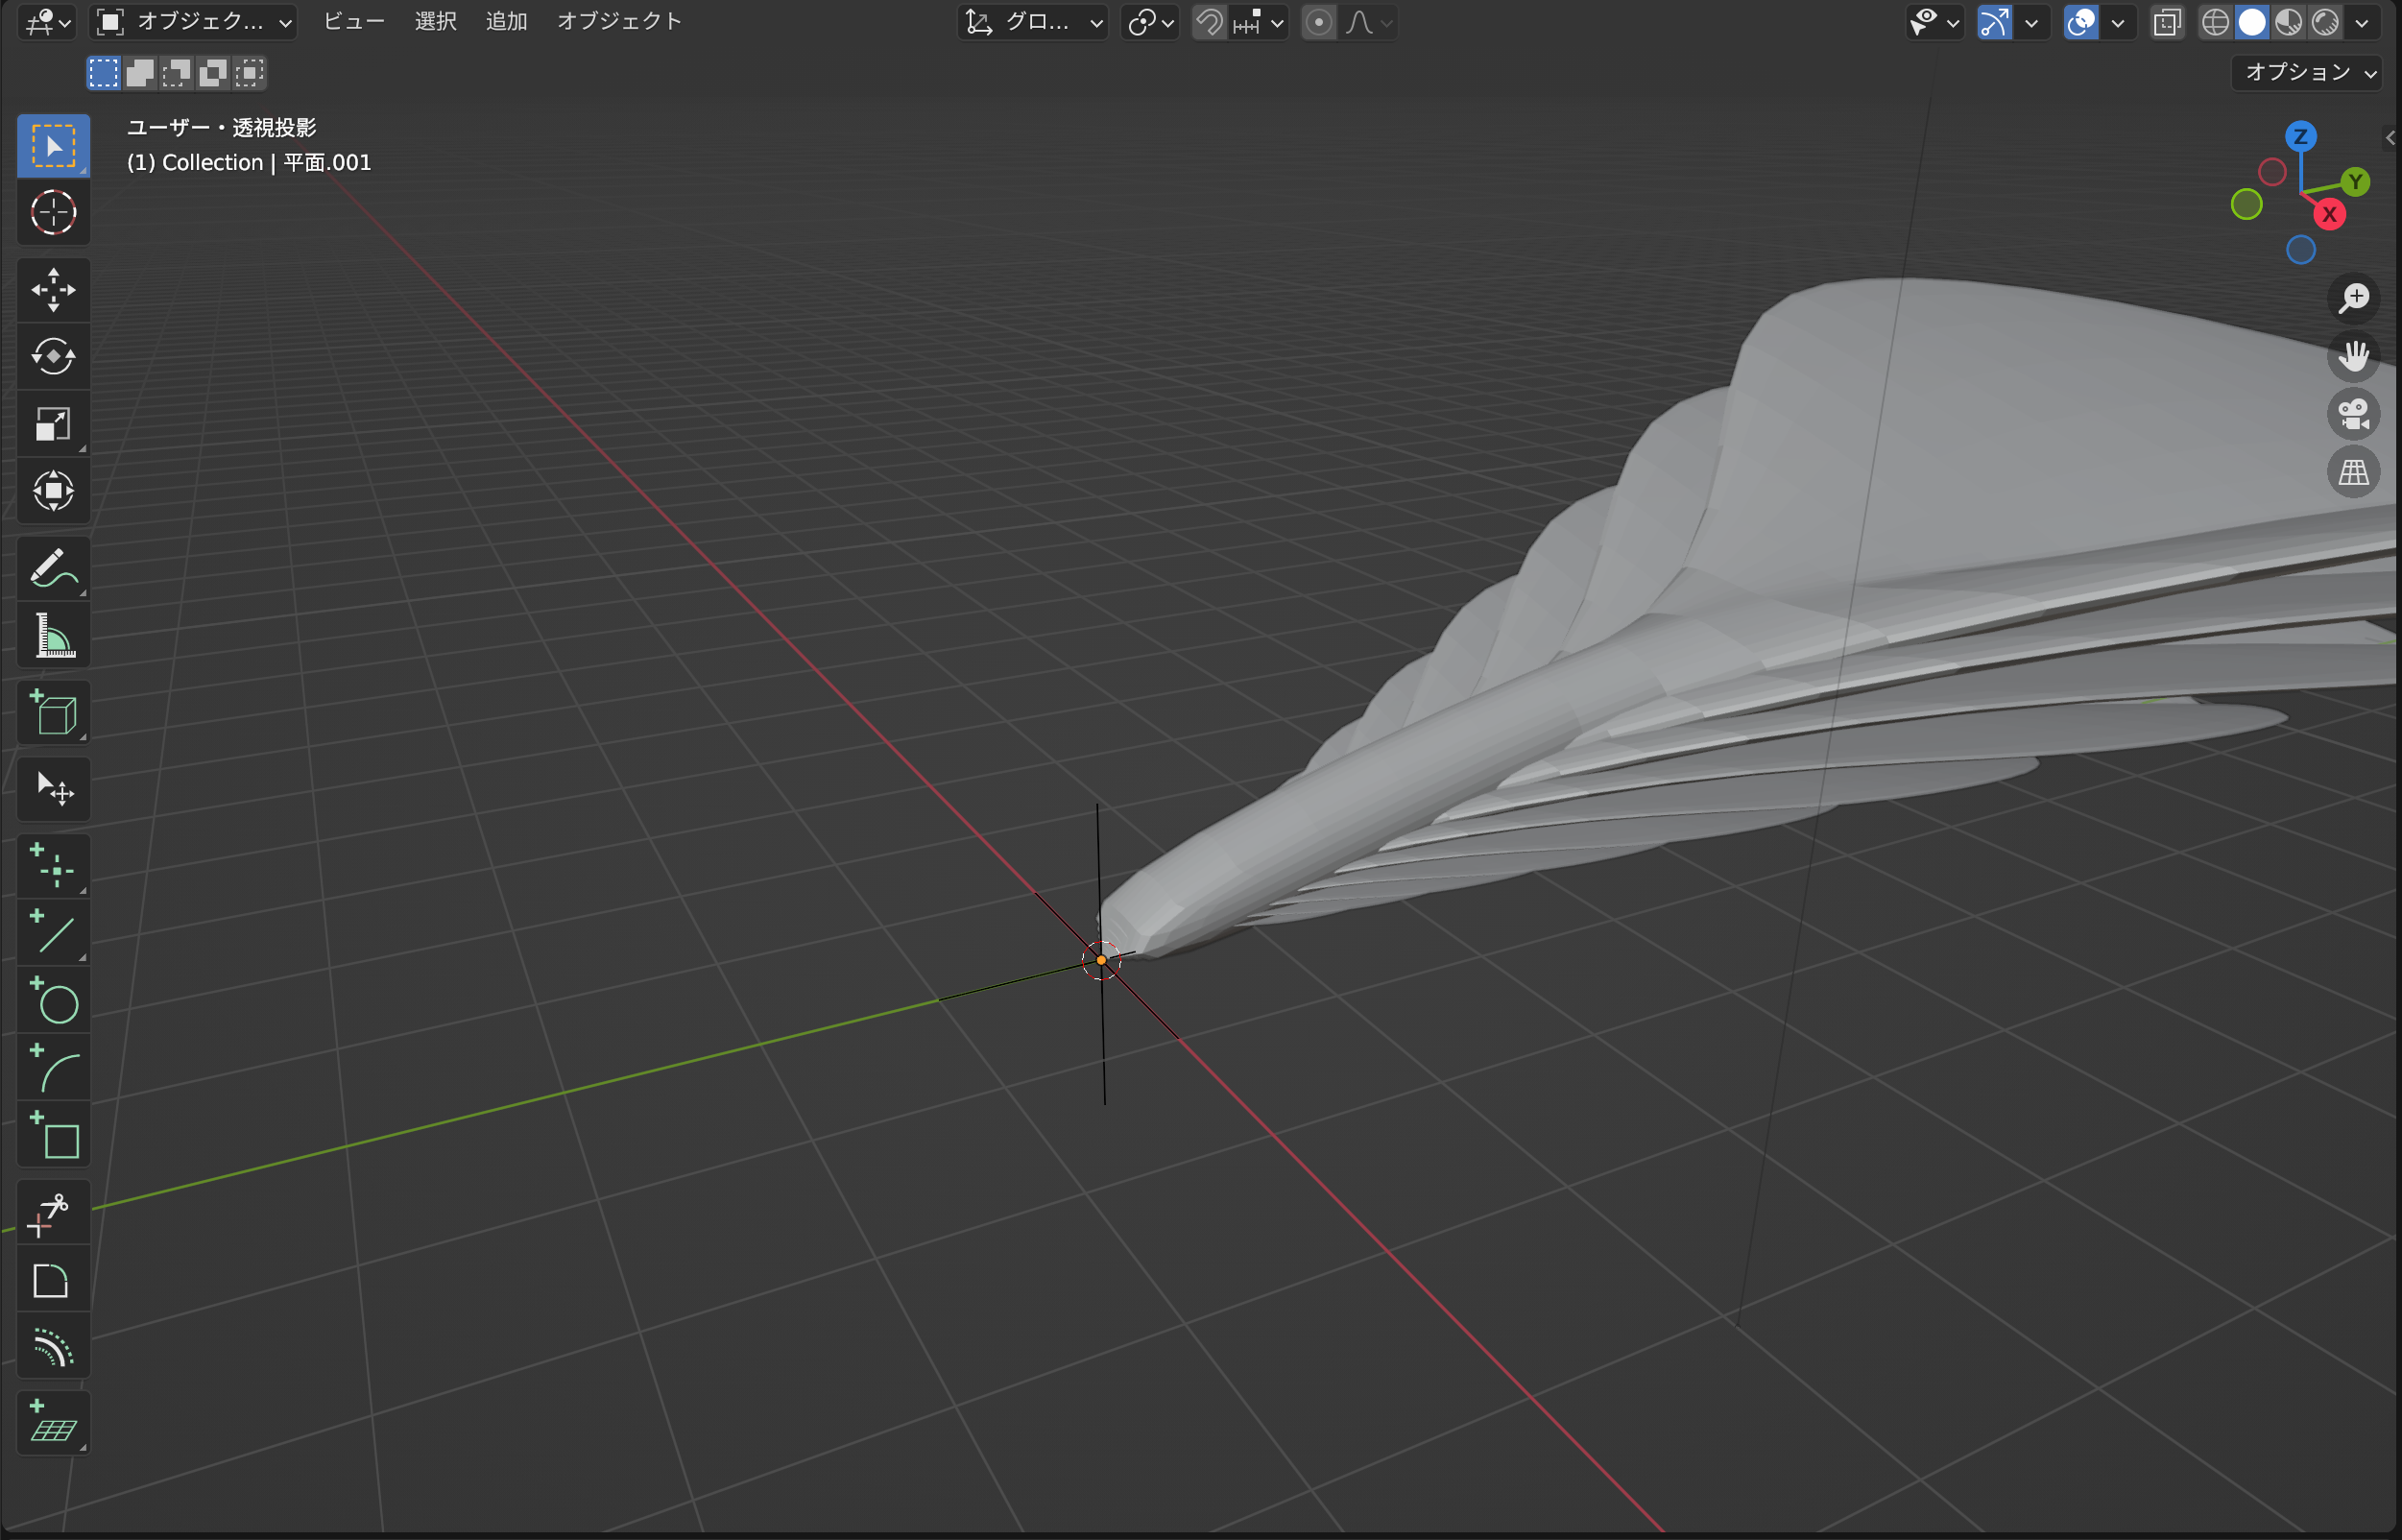Set selection mode to new selection

pyautogui.click(x=103, y=72)
